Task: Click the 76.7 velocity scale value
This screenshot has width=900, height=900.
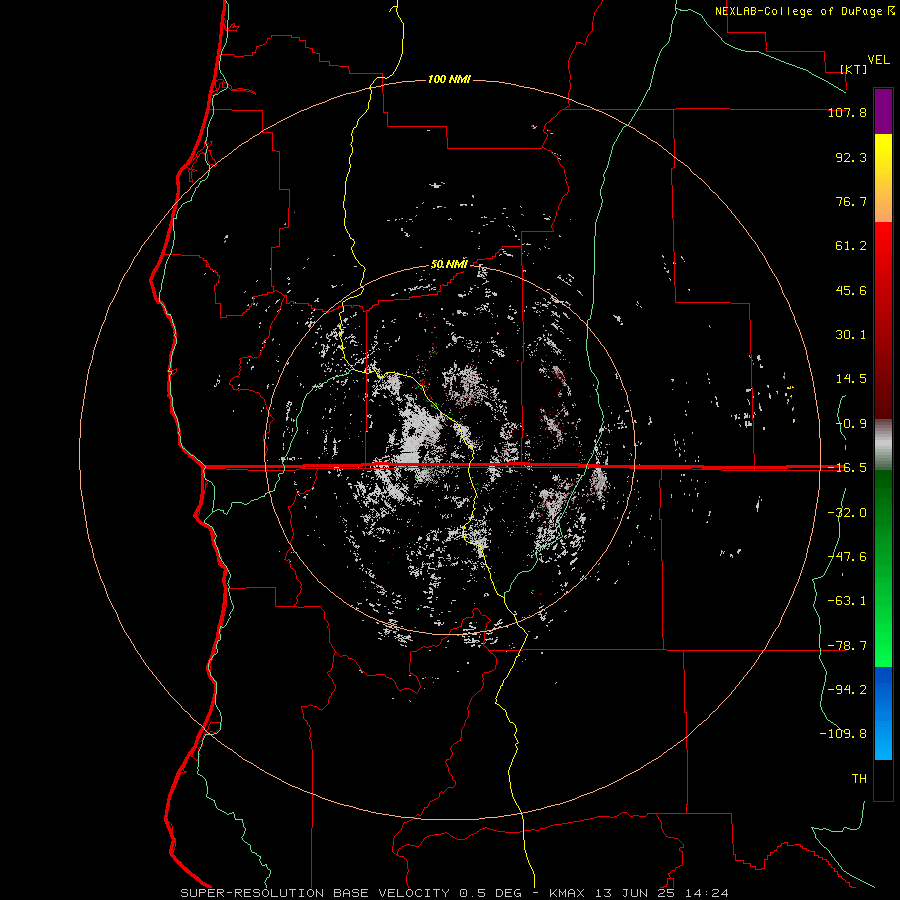Action: (x=851, y=201)
